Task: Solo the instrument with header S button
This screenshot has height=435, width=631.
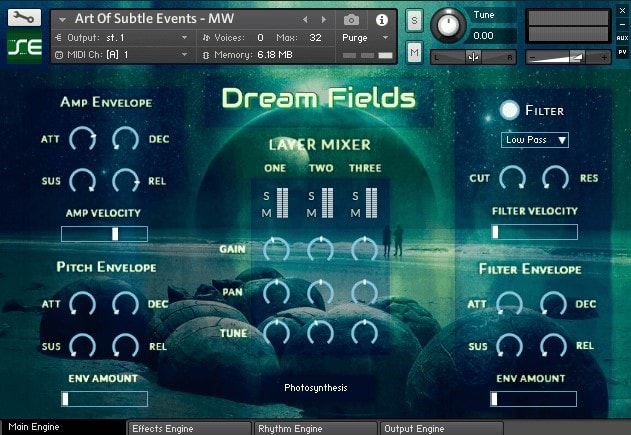Action: pos(414,20)
